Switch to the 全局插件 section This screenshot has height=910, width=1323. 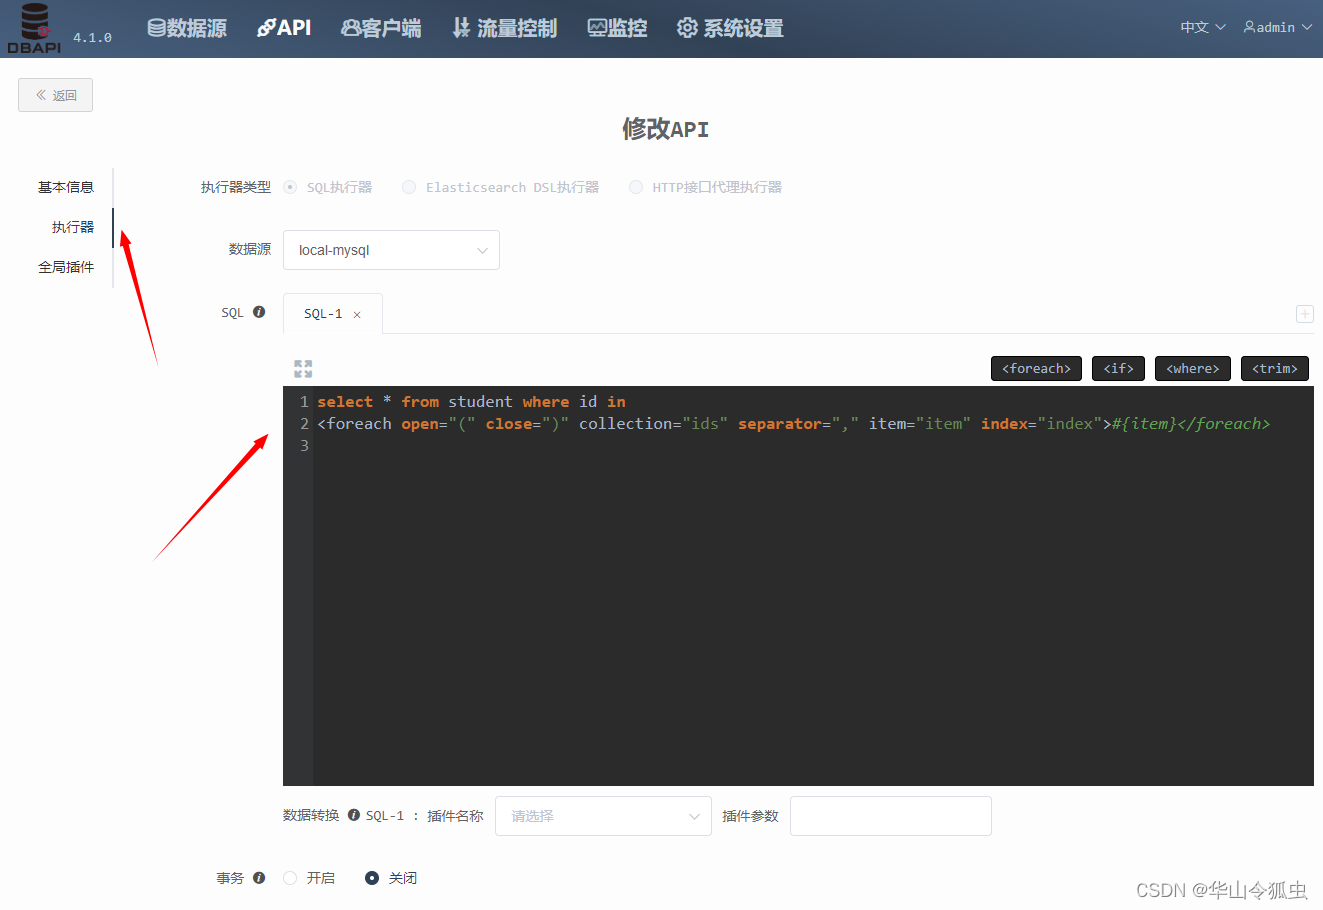(66, 267)
